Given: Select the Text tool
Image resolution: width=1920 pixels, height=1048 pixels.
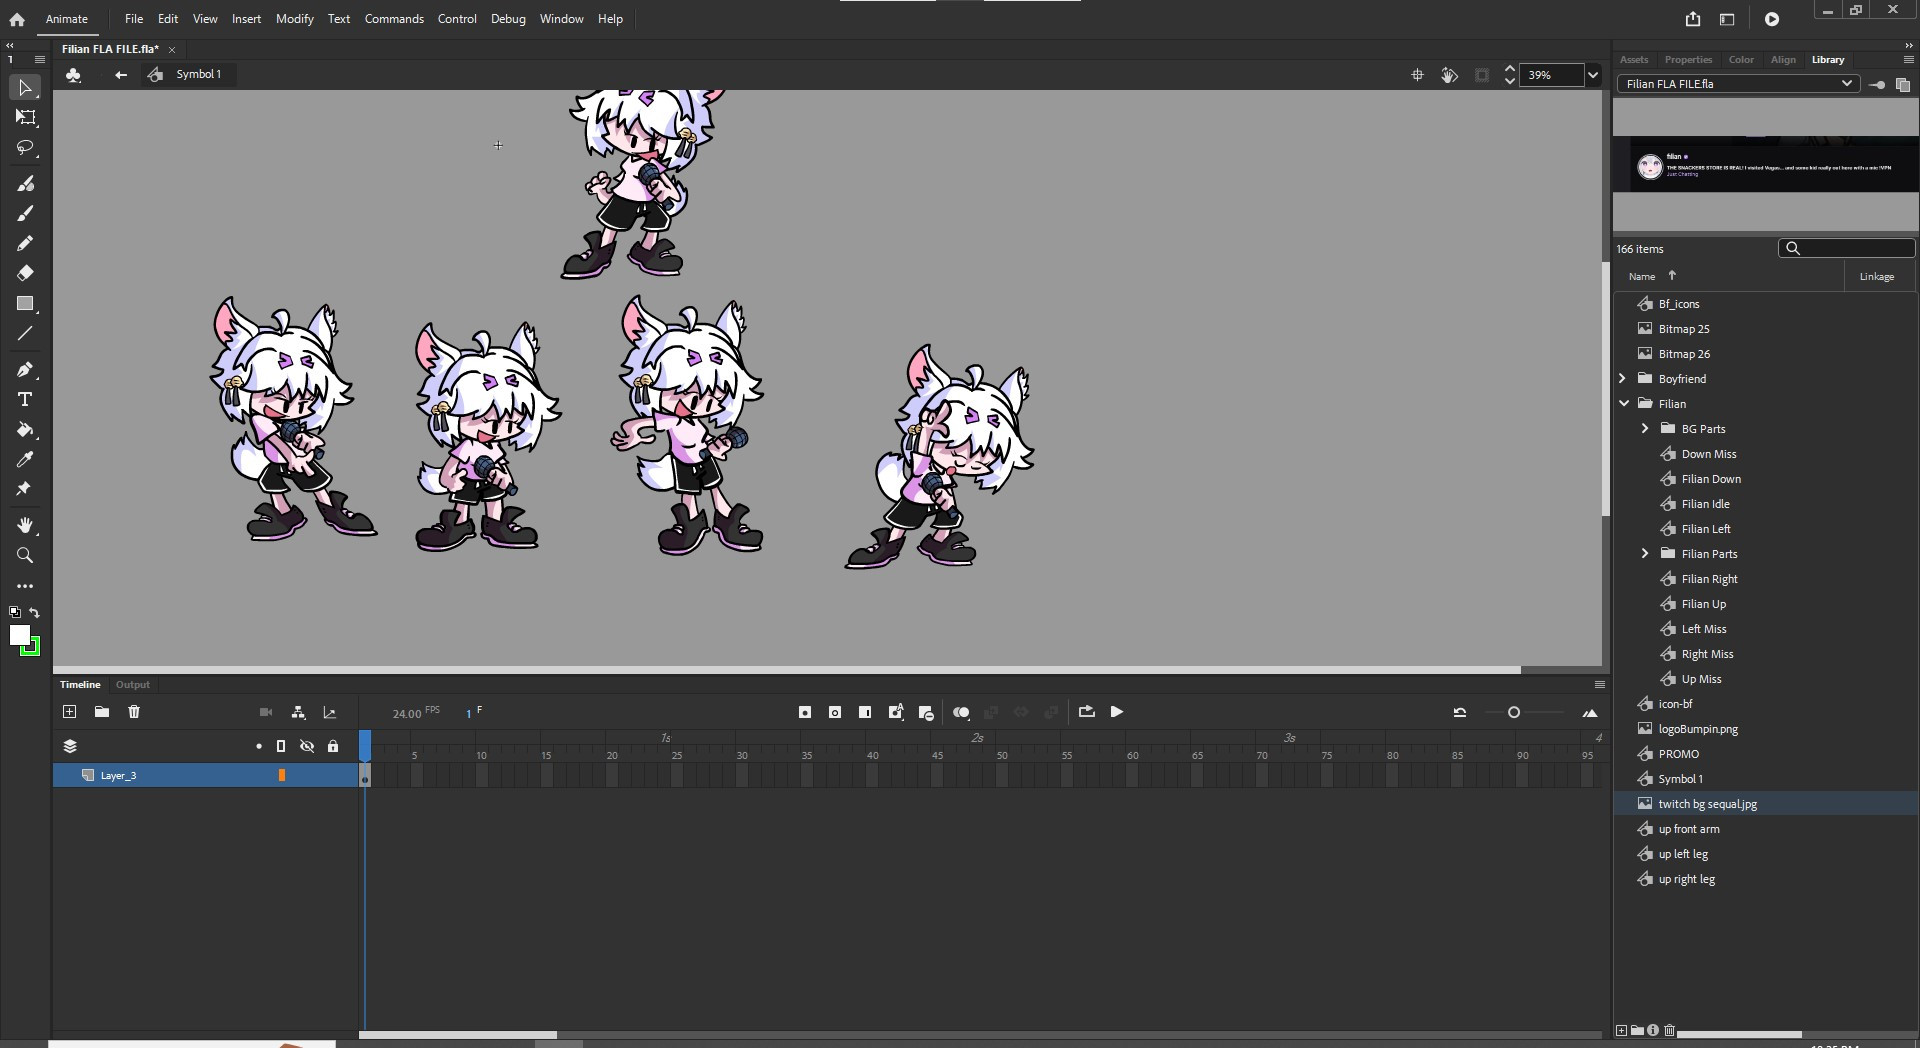Looking at the screenshot, I should [x=25, y=399].
